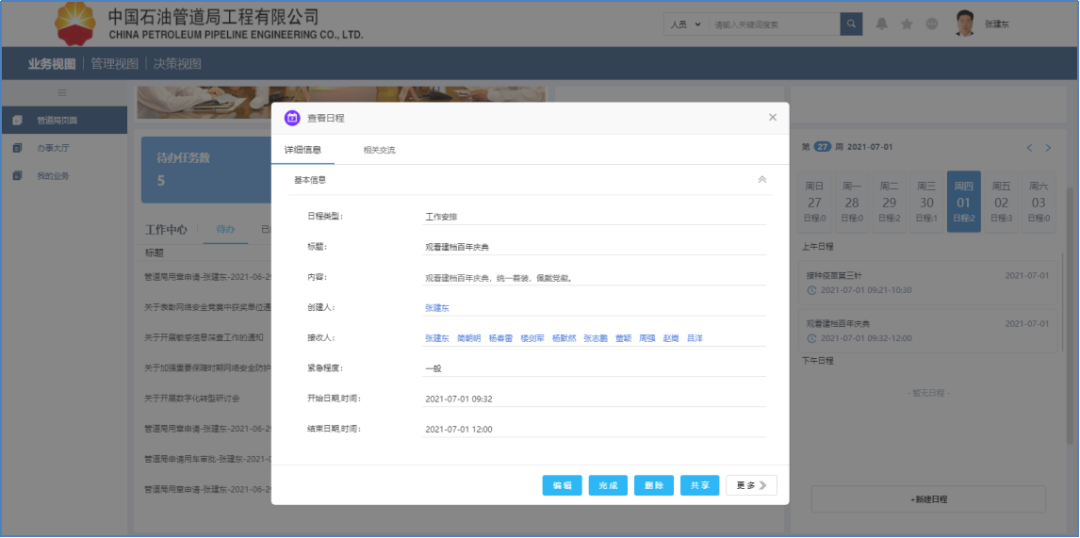Image resolution: width=1080 pixels, height=538 pixels.
Task: Click the 管道局页面 sidebar icon
Action: [17, 121]
